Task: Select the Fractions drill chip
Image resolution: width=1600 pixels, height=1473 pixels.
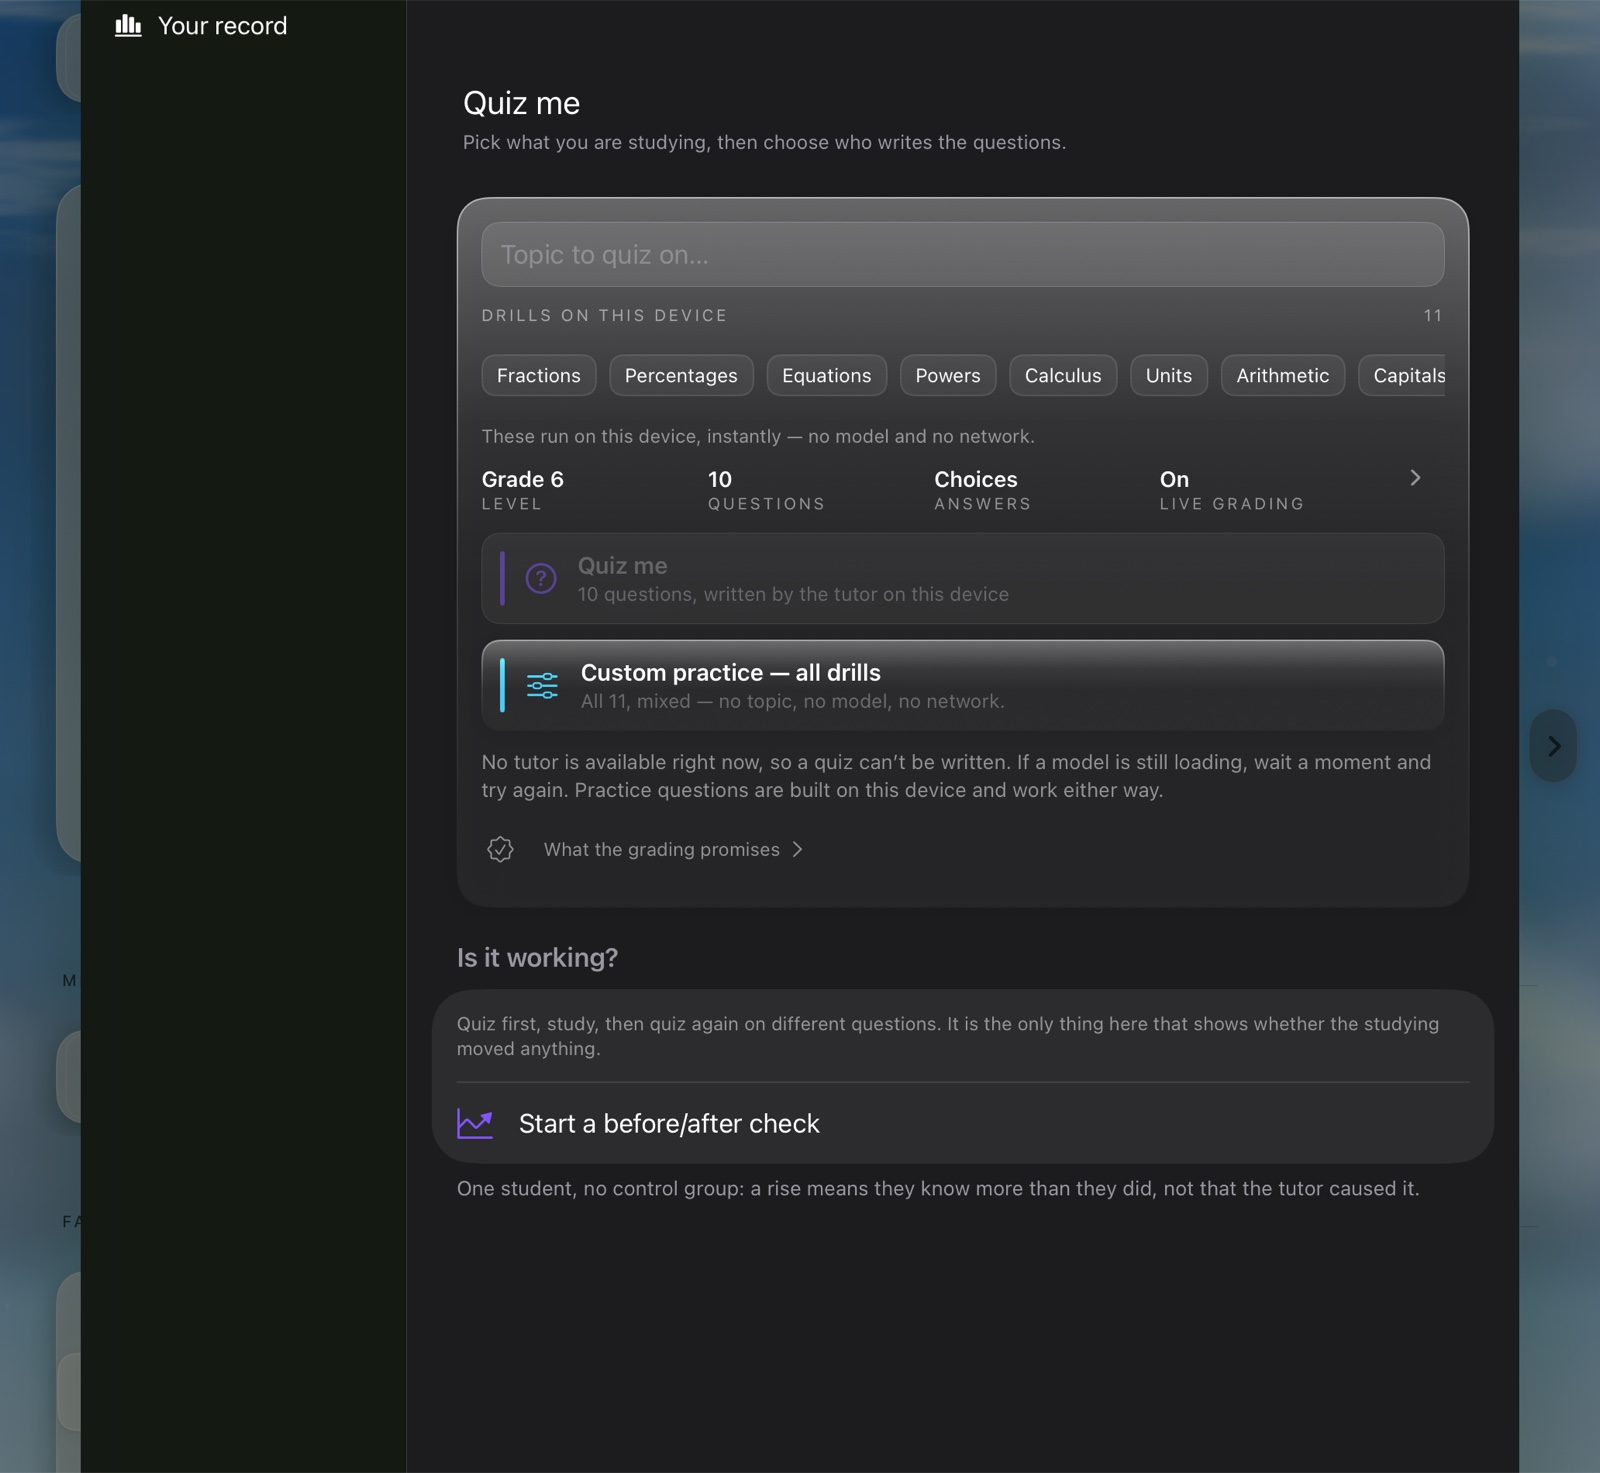Action: click(x=539, y=375)
